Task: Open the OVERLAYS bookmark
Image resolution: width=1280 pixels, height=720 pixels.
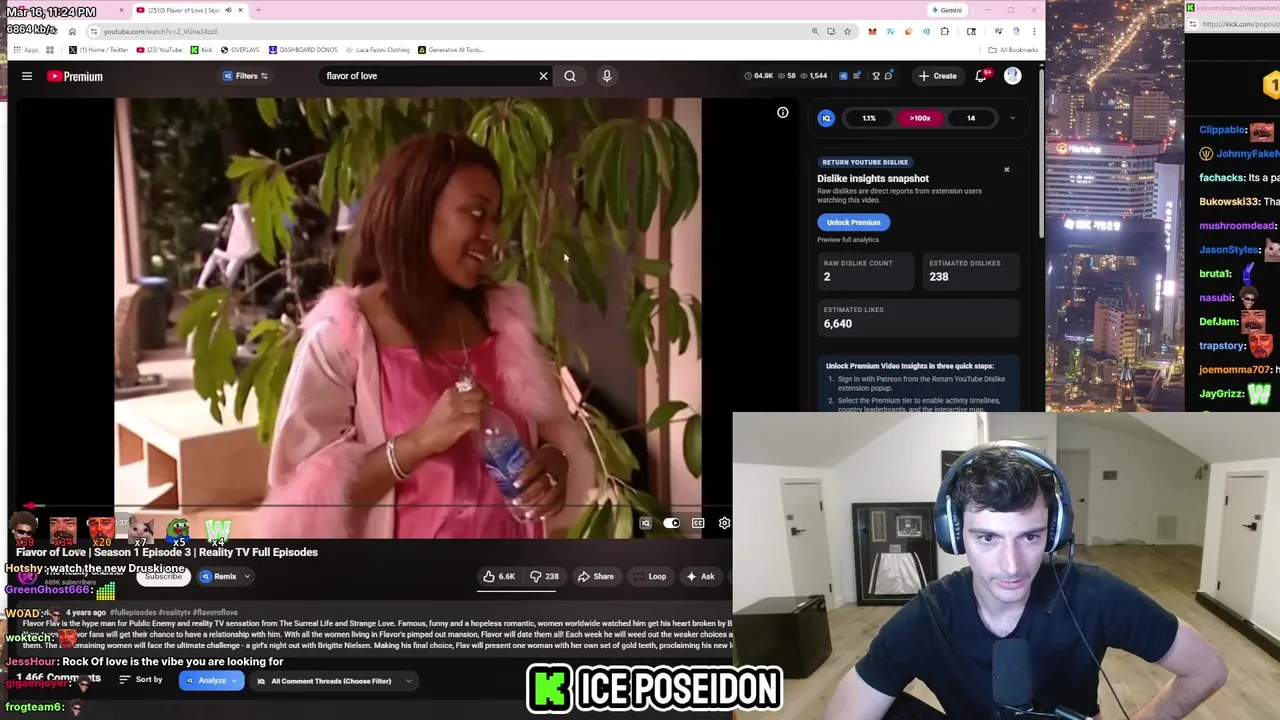Action: point(240,50)
